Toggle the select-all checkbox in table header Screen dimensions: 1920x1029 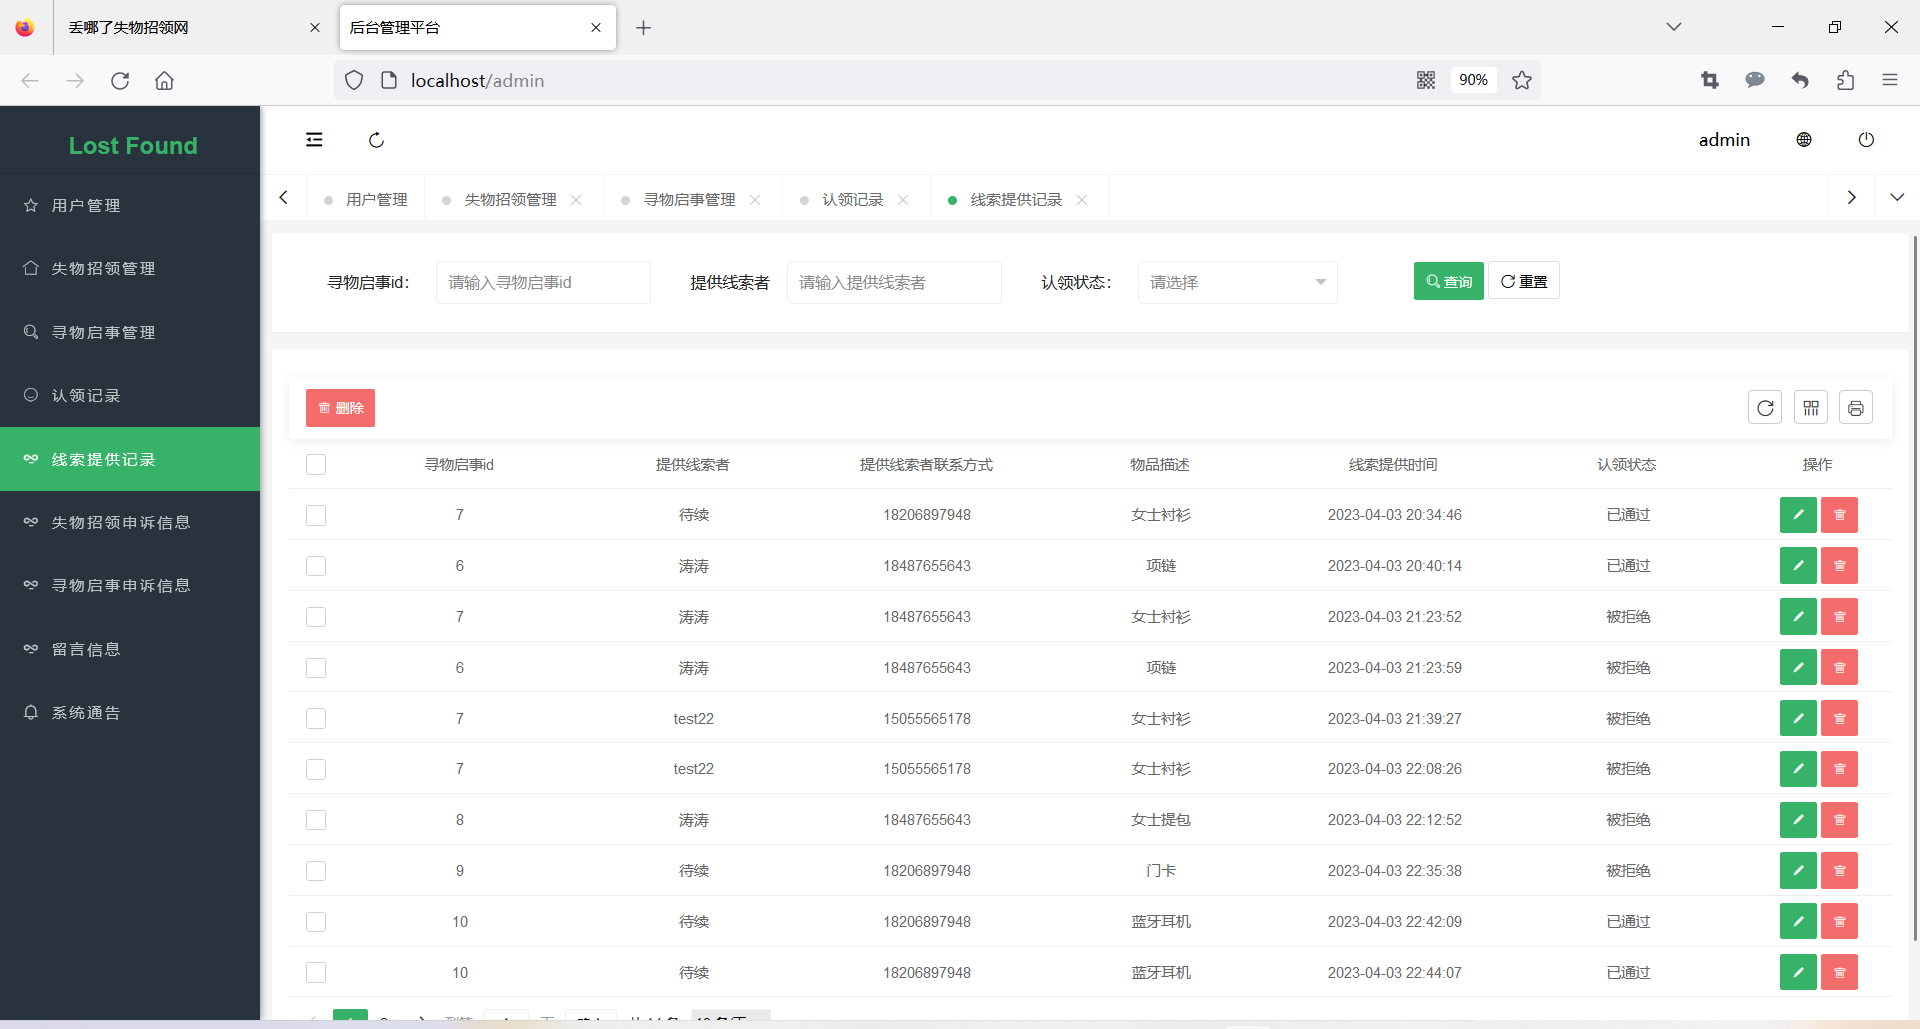point(316,464)
